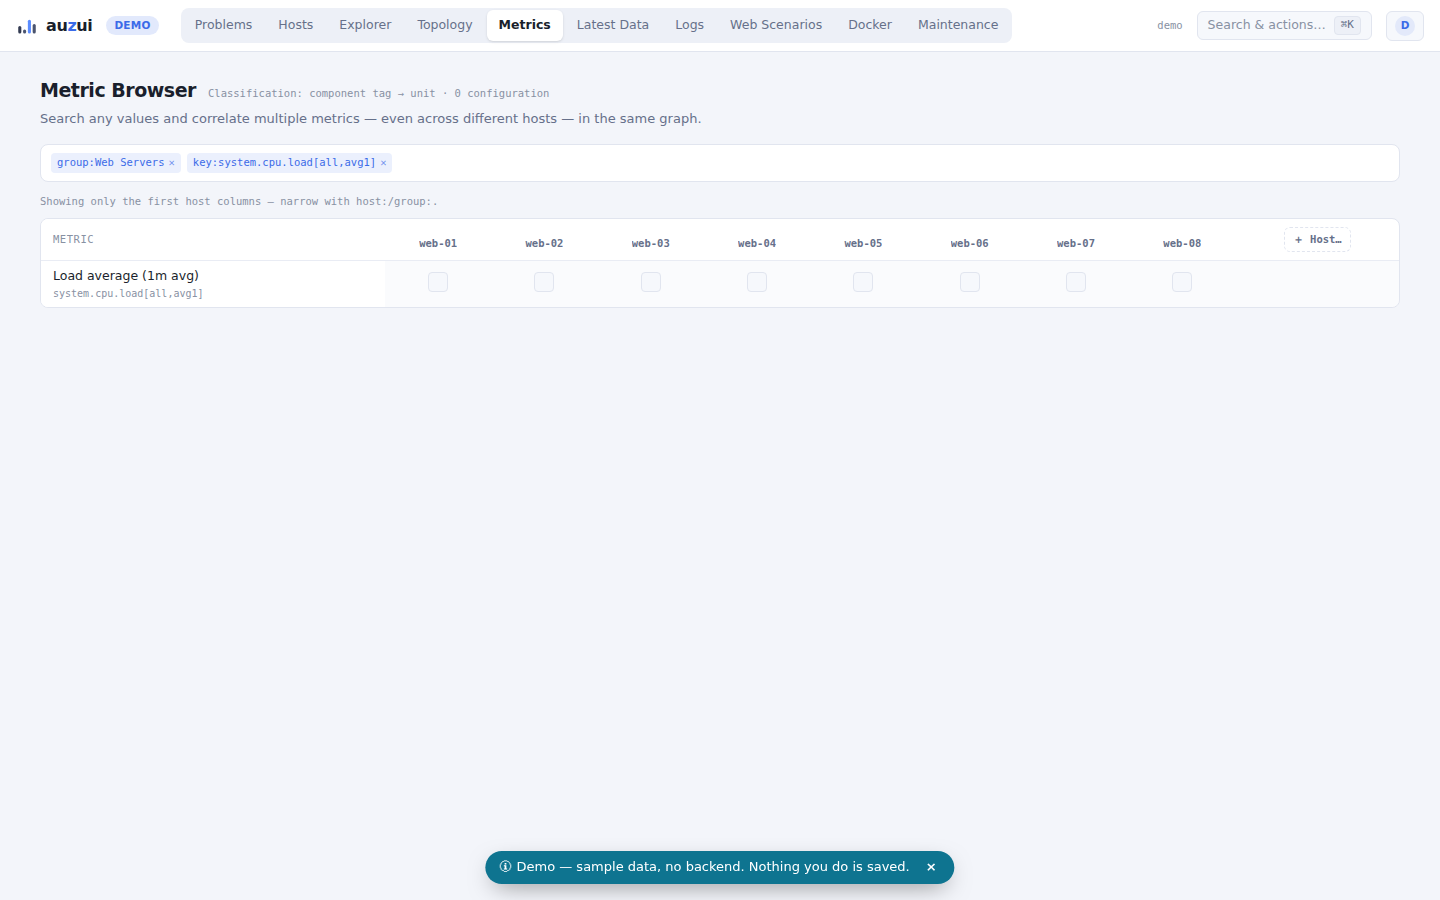Viewport: 1440px width, 900px height.
Task: Click the web-05 column header
Action: click(863, 243)
